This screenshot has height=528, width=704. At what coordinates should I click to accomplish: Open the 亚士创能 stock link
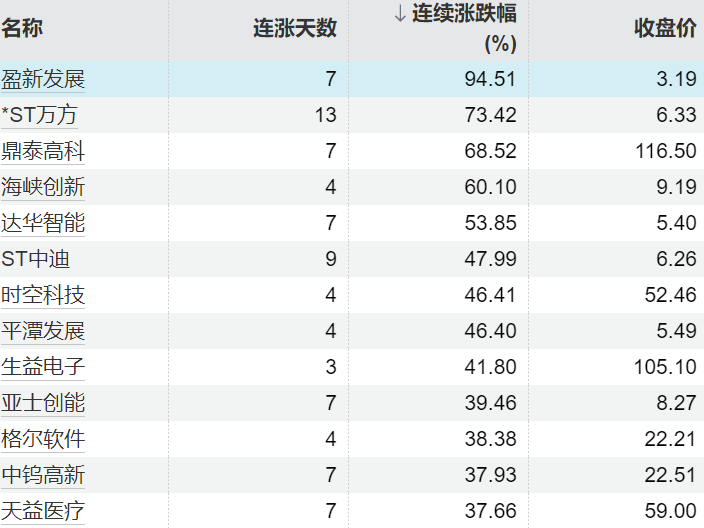click(x=43, y=403)
